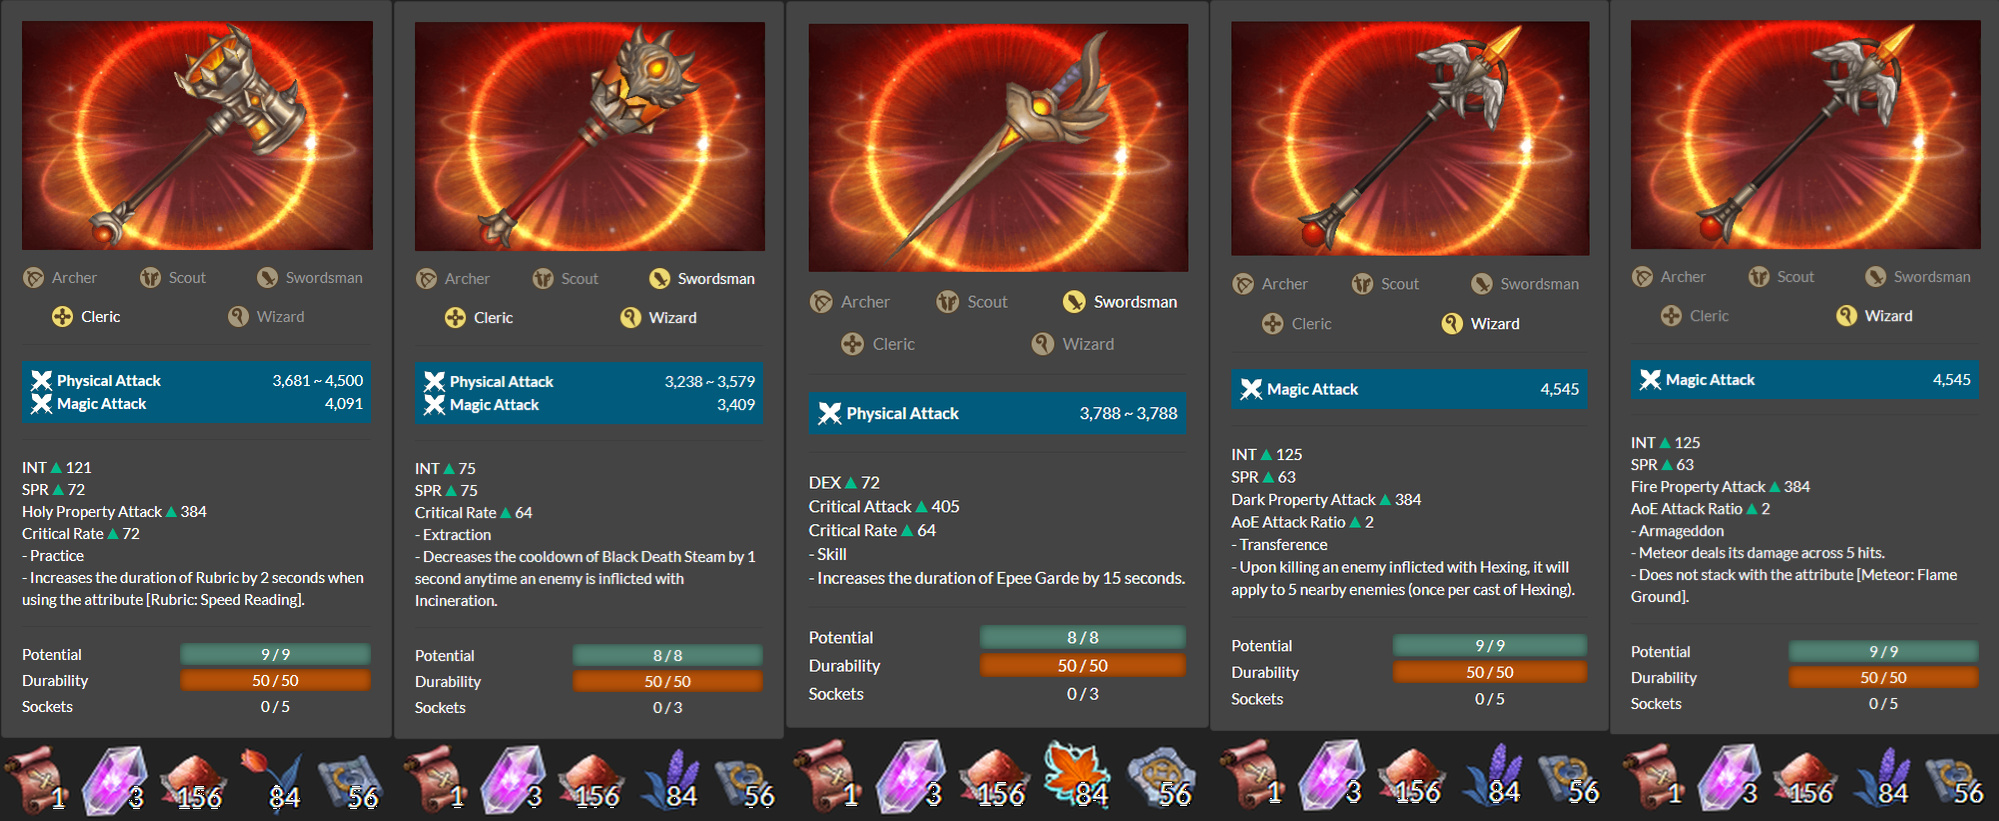
Task: Click the orange maple leaf material icon
Action: 1076,776
